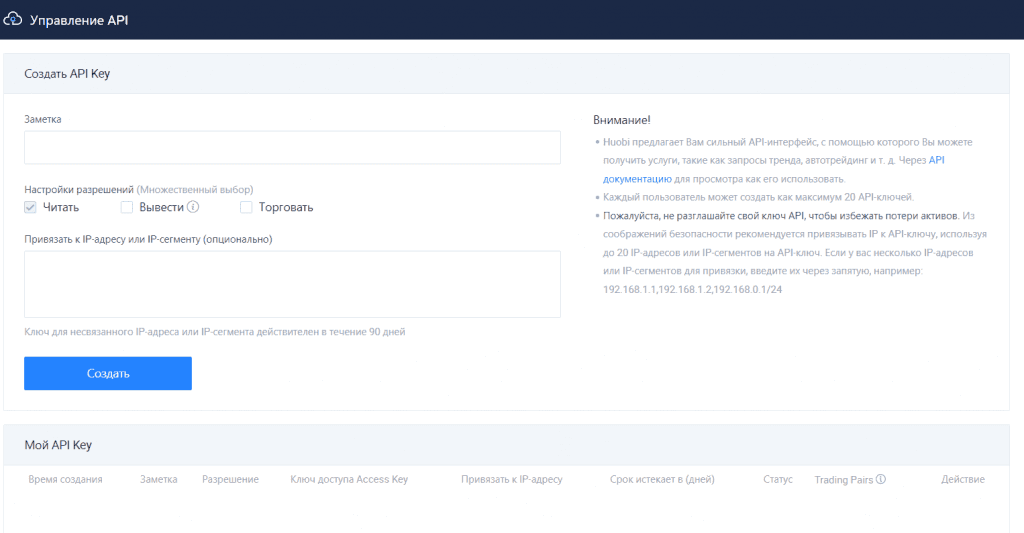Click the Время создания column header
This screenshot has height=533, width=1024.
coord(65,479)
